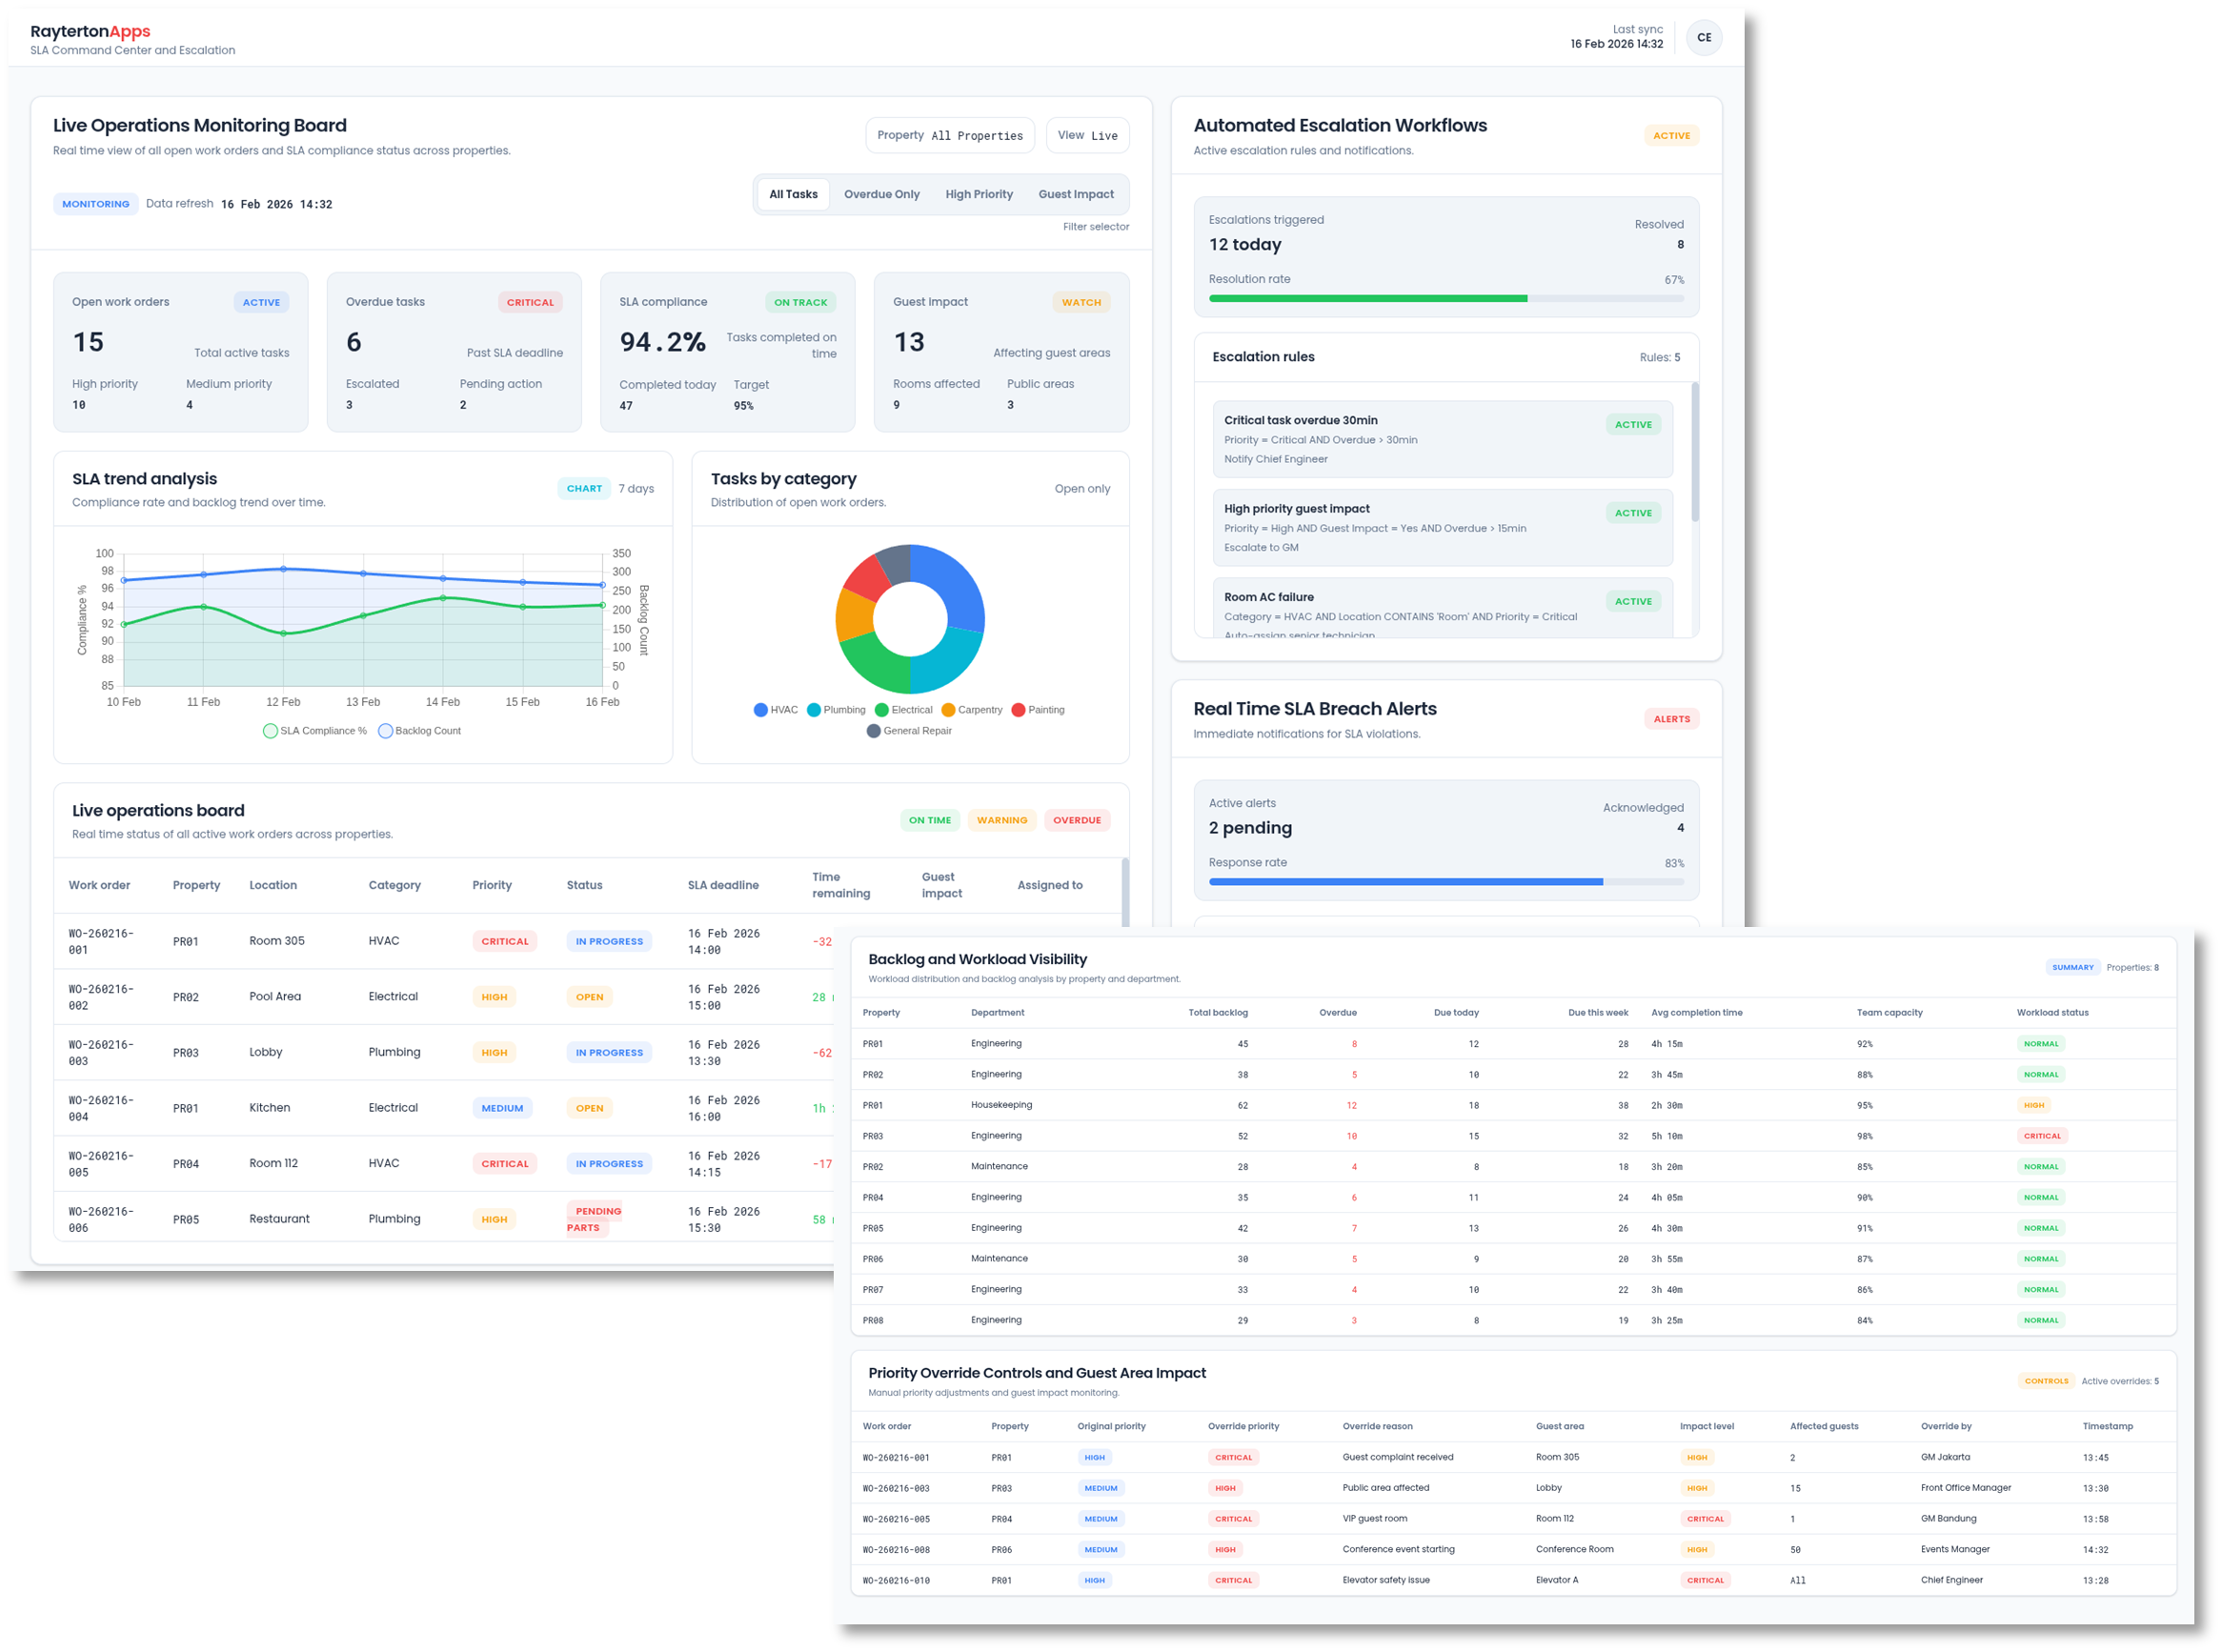Toggle Plumbing legend dot in category chart
Image resolution: width=2222 pixels, height=1652 pixels.
click(814, 710)
